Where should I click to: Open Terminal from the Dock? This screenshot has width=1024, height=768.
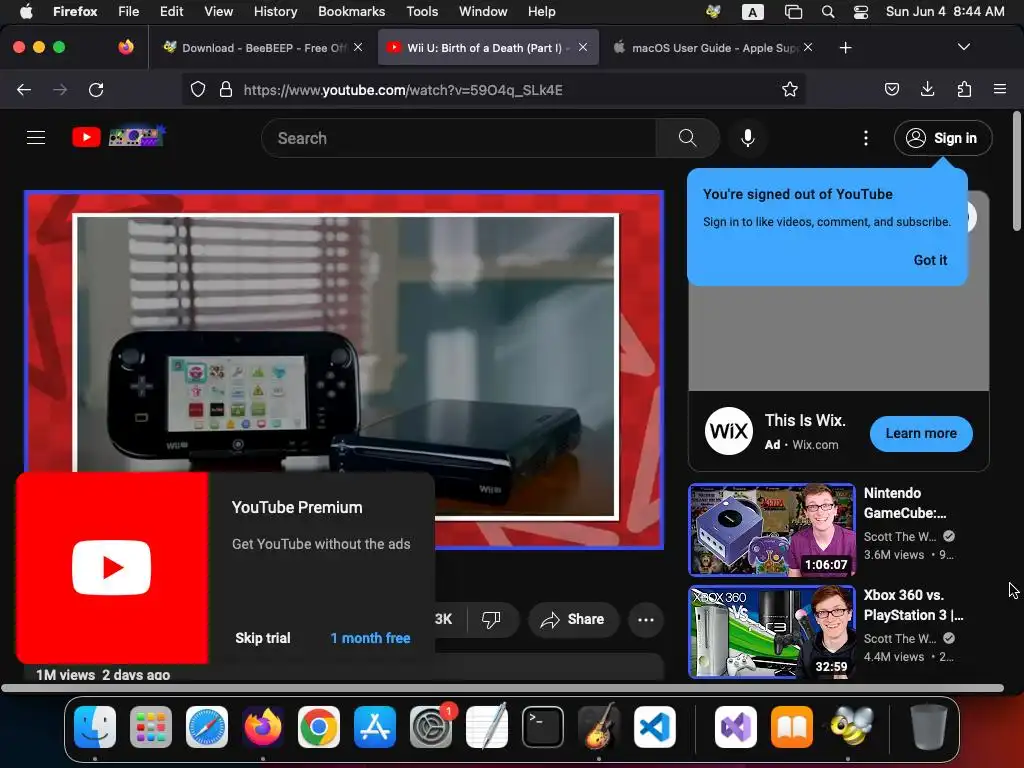[x=543, y=727]
